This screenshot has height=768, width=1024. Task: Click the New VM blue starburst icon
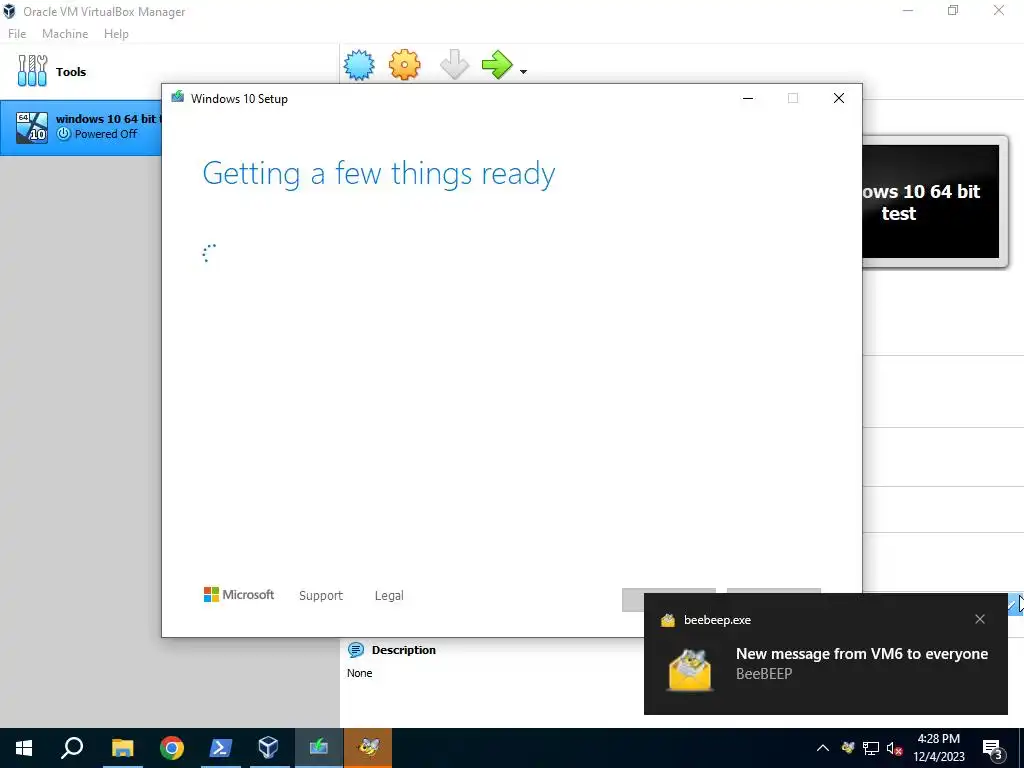359,65
